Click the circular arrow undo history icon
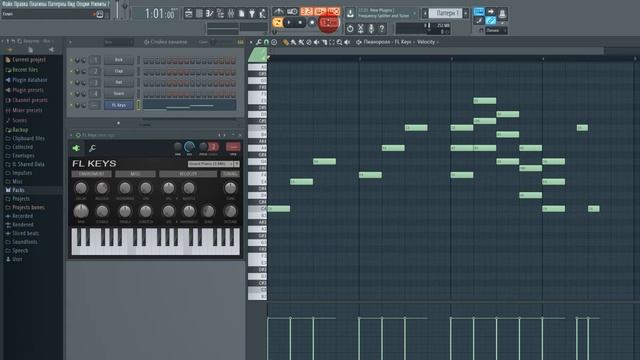This screenshot has height=360, width=640. [350, 29]
